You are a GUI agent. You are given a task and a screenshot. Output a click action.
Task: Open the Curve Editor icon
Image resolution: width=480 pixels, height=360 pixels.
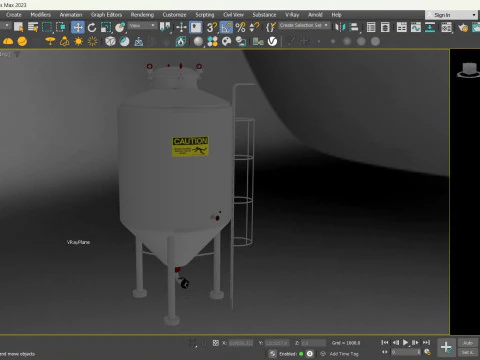pyautogui.click(x=416, y=27)
